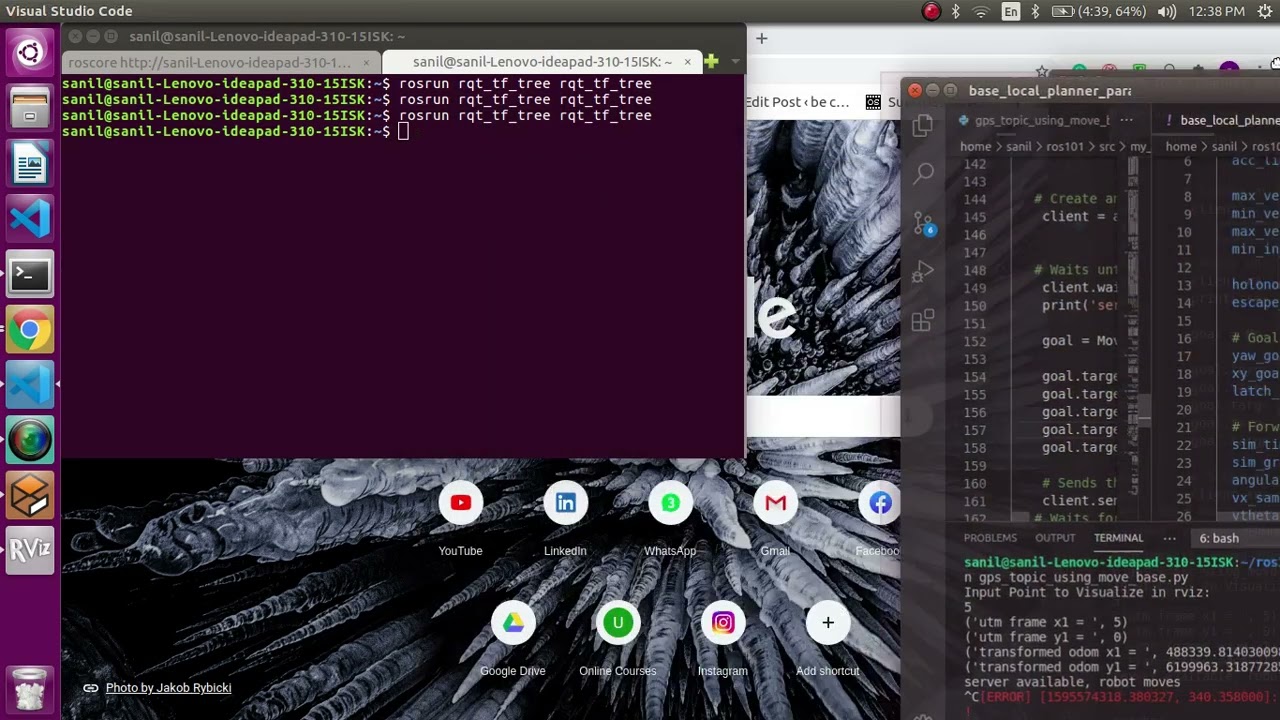The width and height of the screenshot is (1280, 720).
Task: Open LibreOffice Writer from the dock
Action: (30, 163)
